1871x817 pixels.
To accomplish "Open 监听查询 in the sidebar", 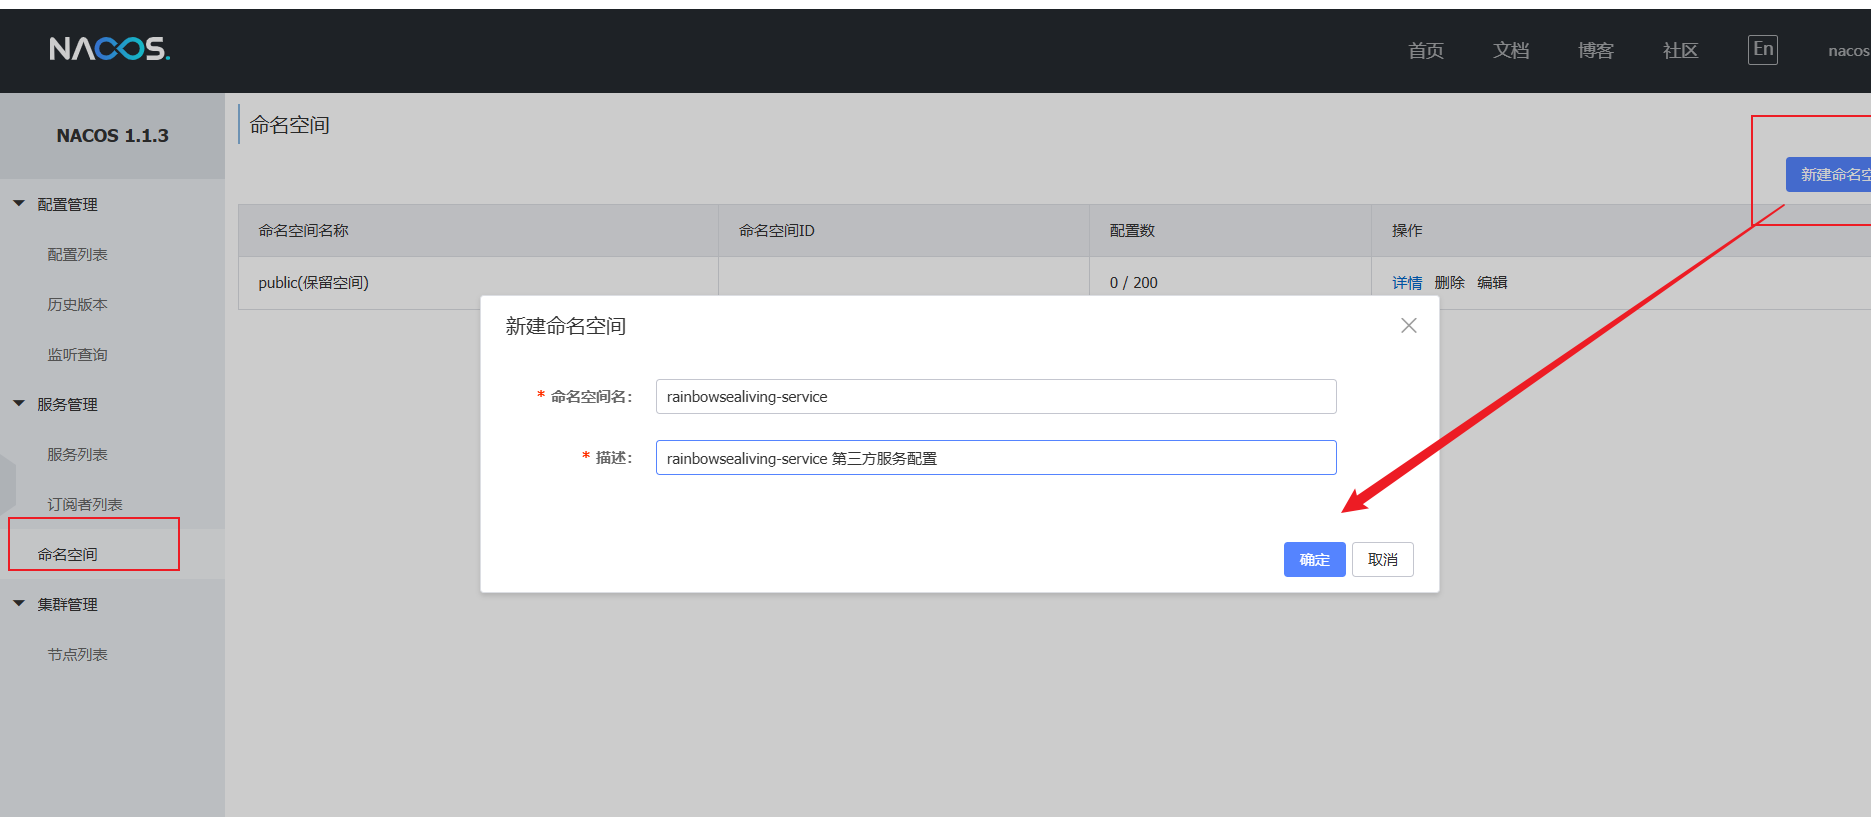I will pos(77,354).
